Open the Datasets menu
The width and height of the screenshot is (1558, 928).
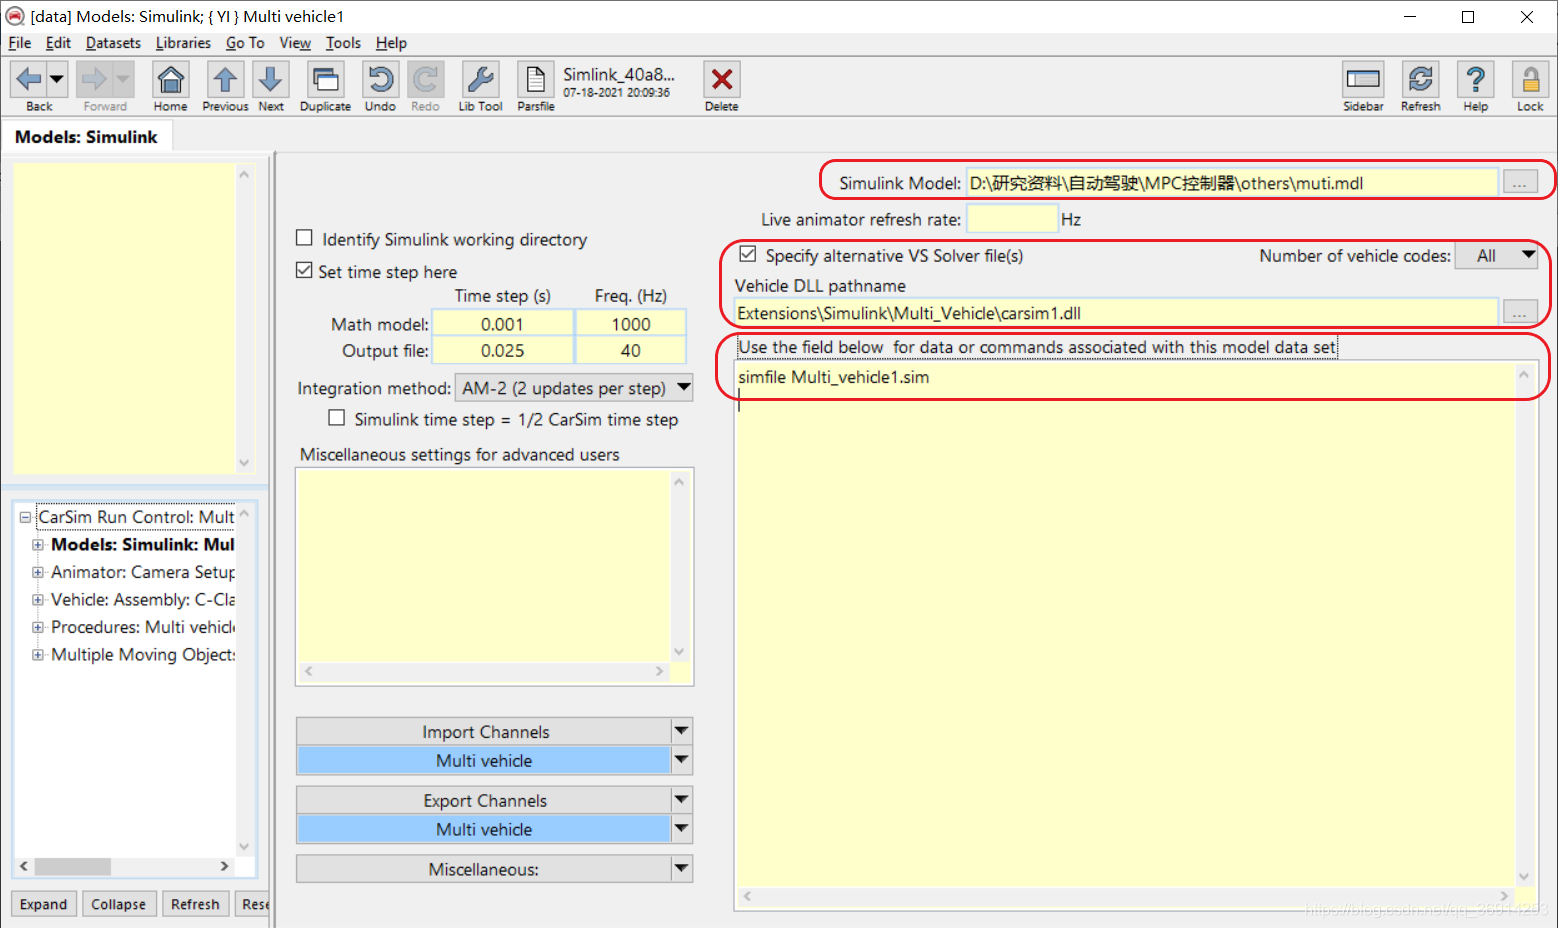coord(113,43)
